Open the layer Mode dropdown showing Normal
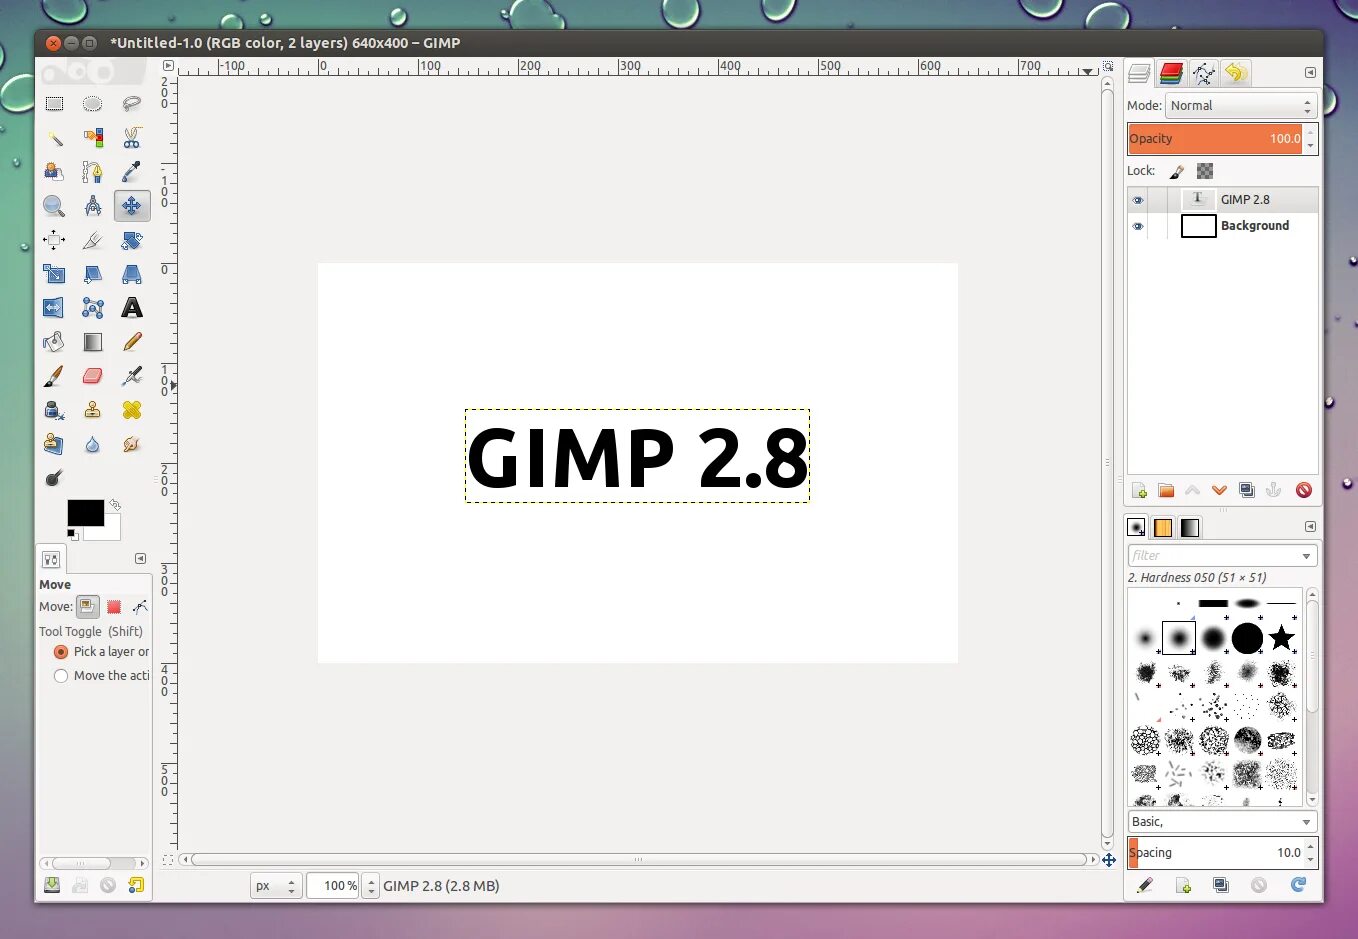Image resolution: width=1358 pixels, height=939 pixels. pos(1241,106)
